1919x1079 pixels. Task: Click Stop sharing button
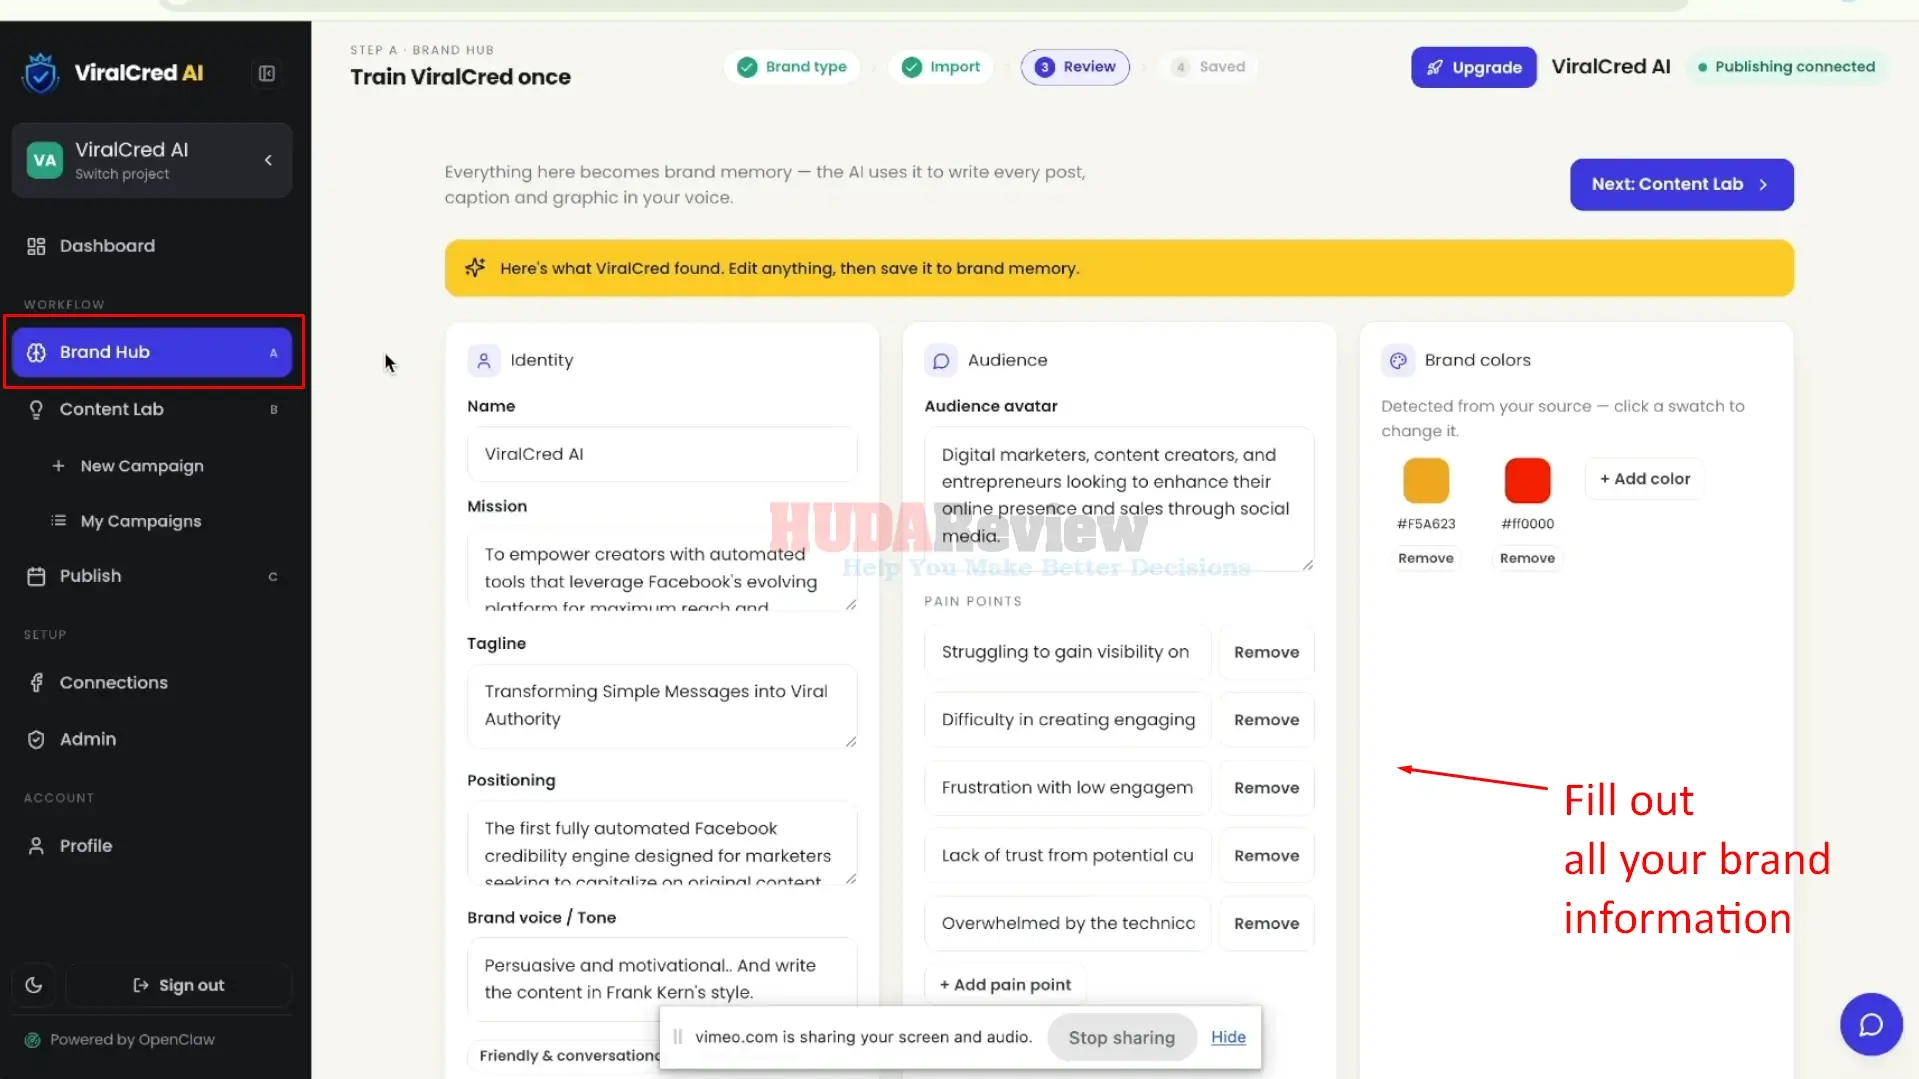pos(1122,1038)
